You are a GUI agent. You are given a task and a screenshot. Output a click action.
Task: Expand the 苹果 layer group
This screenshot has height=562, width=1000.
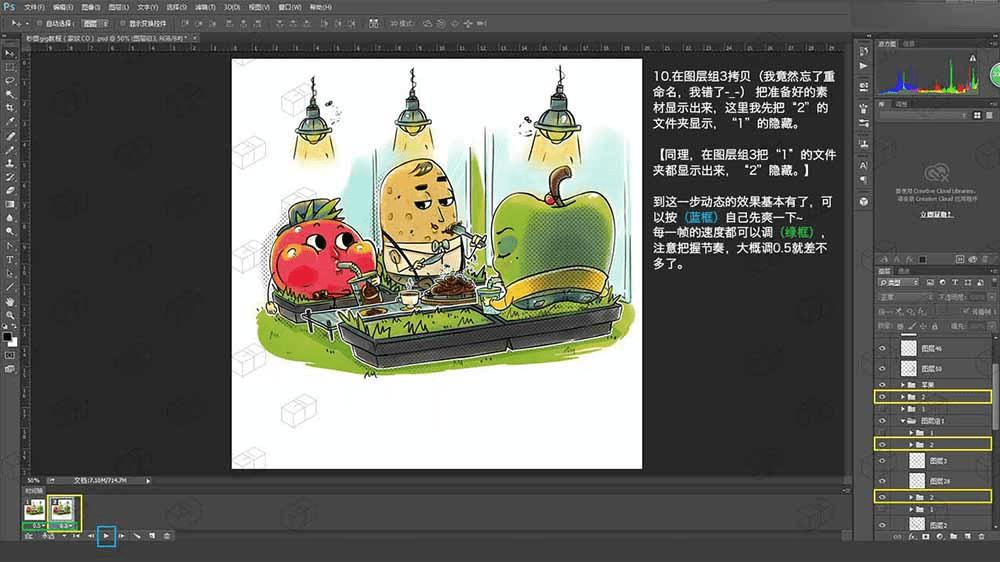pos(903,385)
